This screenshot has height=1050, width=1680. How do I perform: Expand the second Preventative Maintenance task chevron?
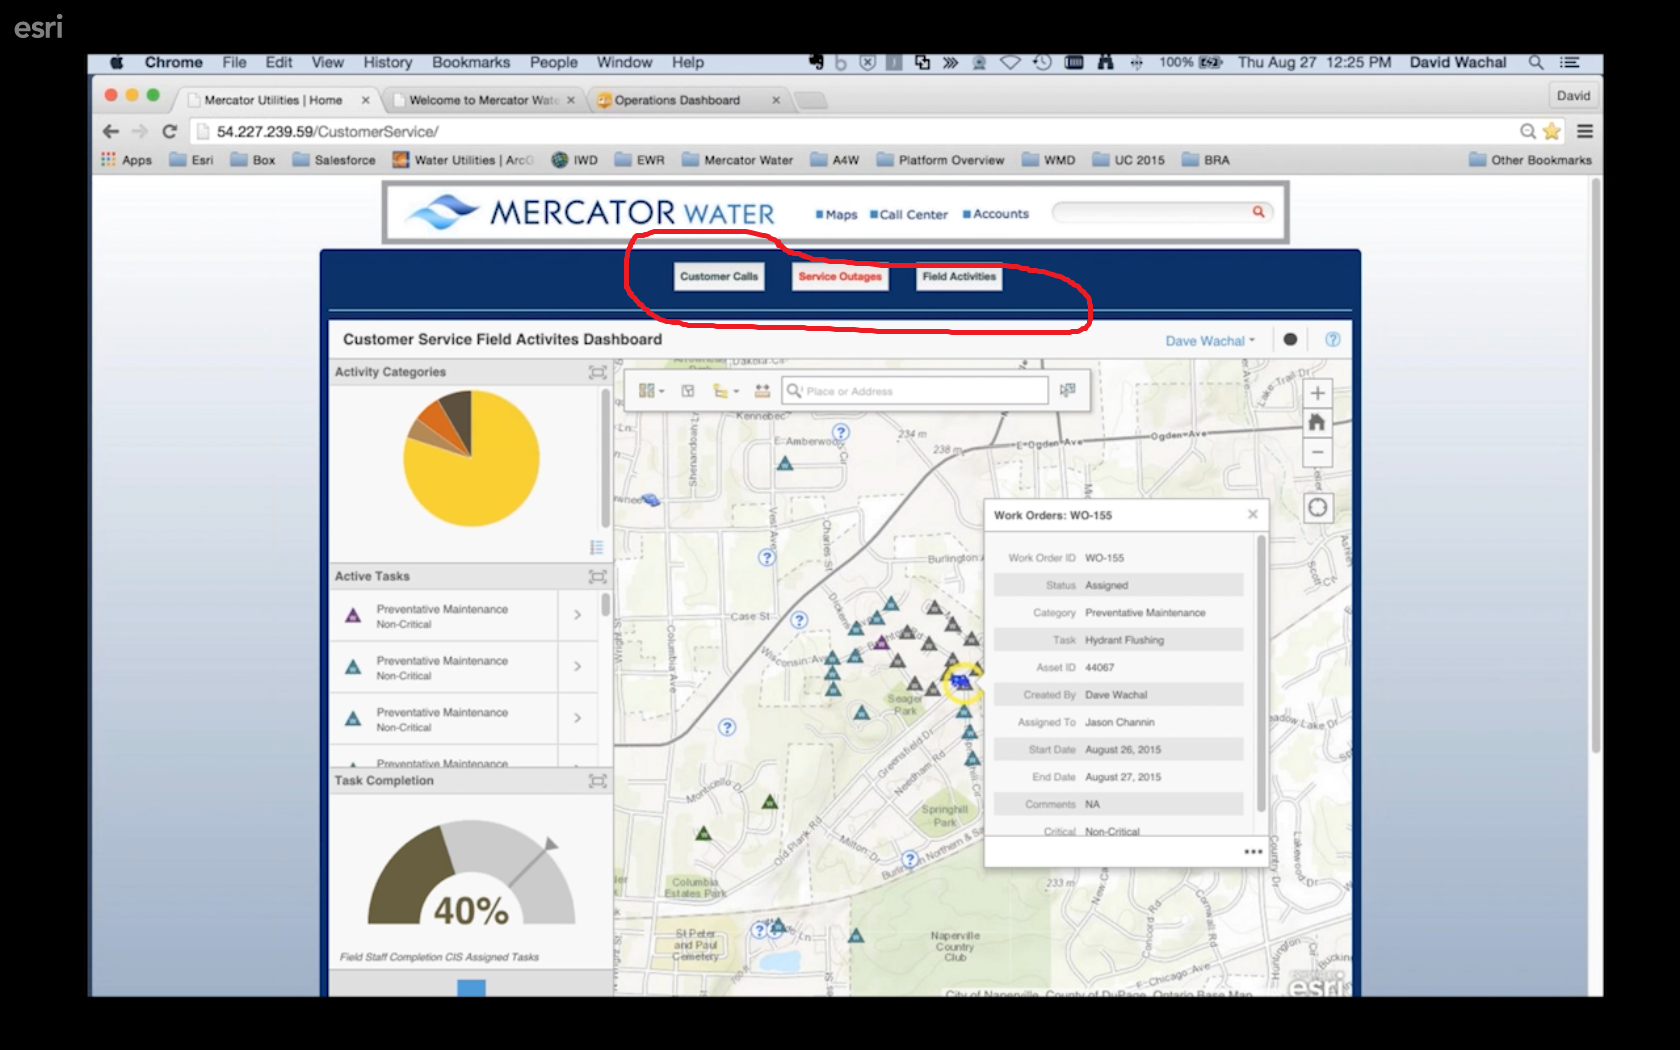point(577,666)
